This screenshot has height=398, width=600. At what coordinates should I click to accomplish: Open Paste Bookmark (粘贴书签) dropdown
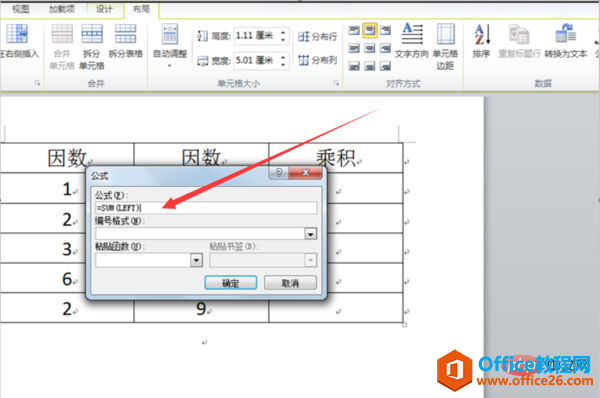click(311, 260)
